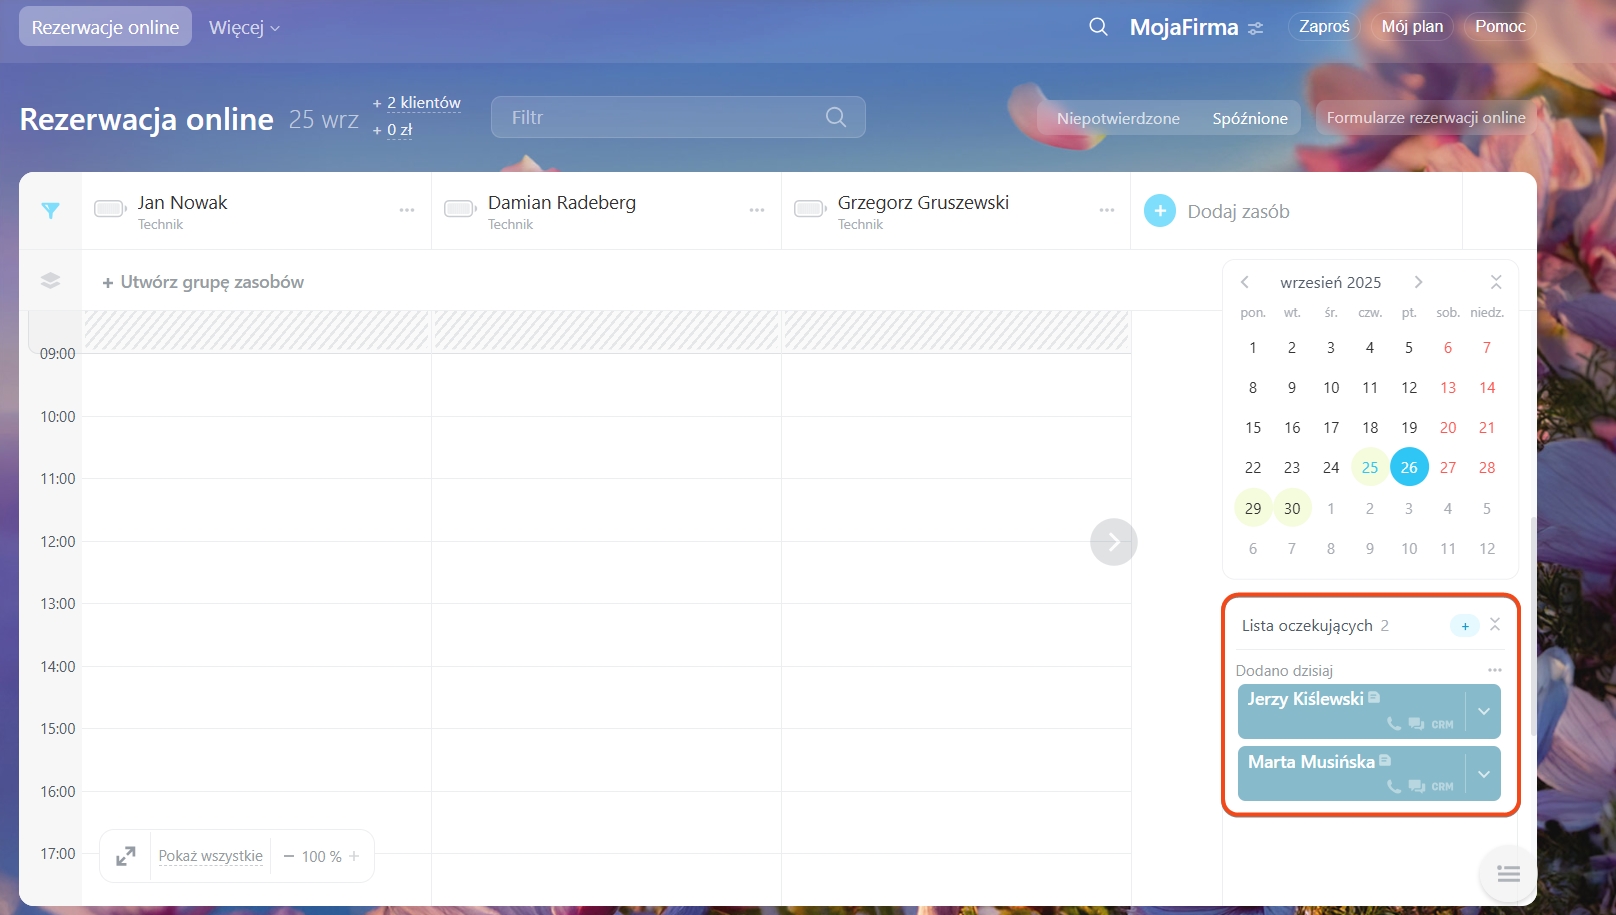Click the magnifier icon inside Filtr field
1616x915 pixels.
pos(836,117)
